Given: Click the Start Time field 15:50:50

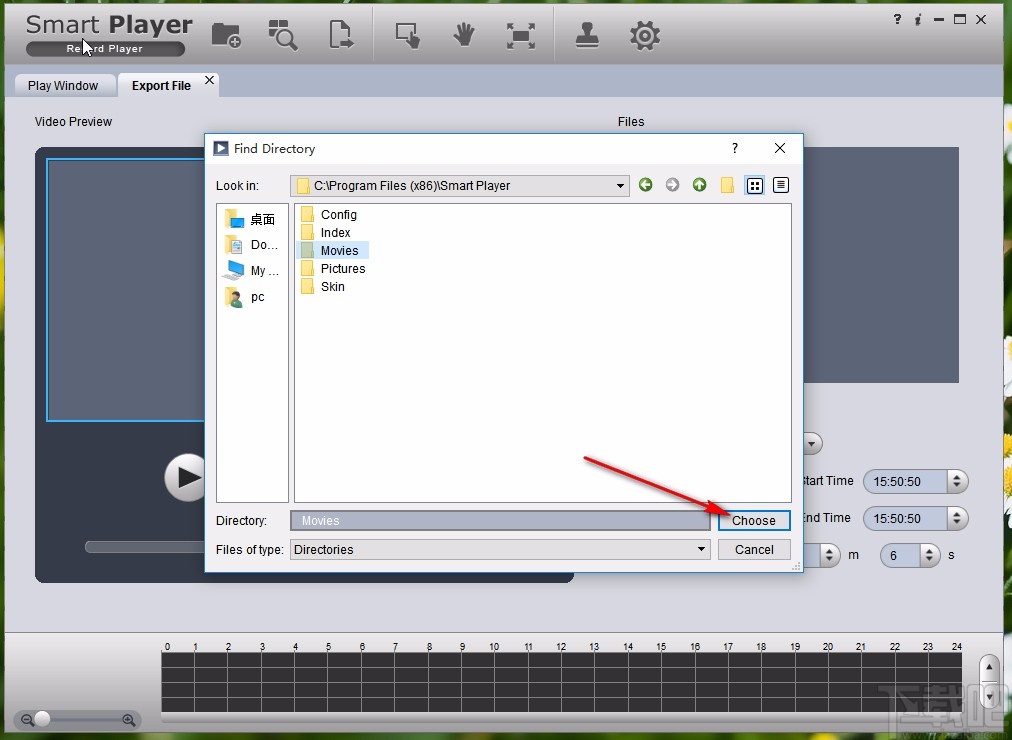Looking at the screenshot, I should (x=905, y=481).
